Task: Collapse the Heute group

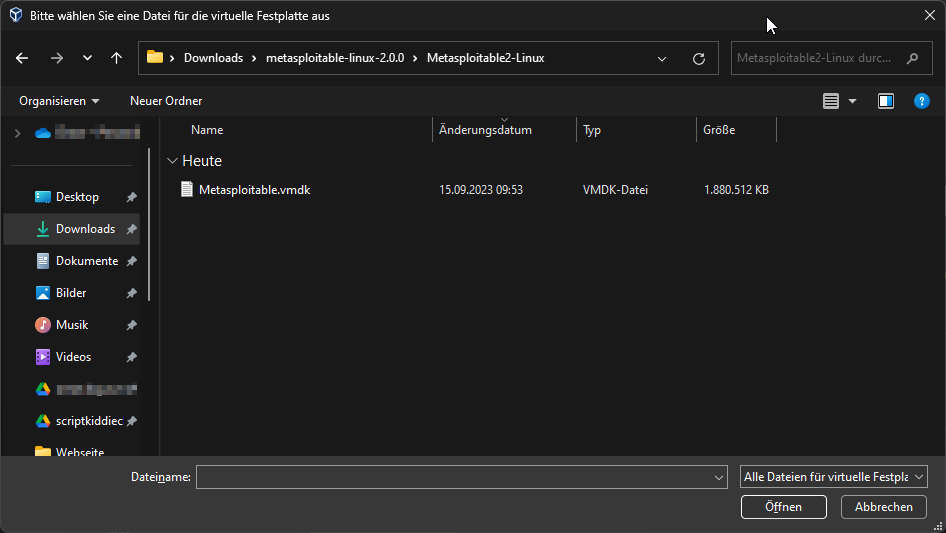Action: (x=172, y=161)
